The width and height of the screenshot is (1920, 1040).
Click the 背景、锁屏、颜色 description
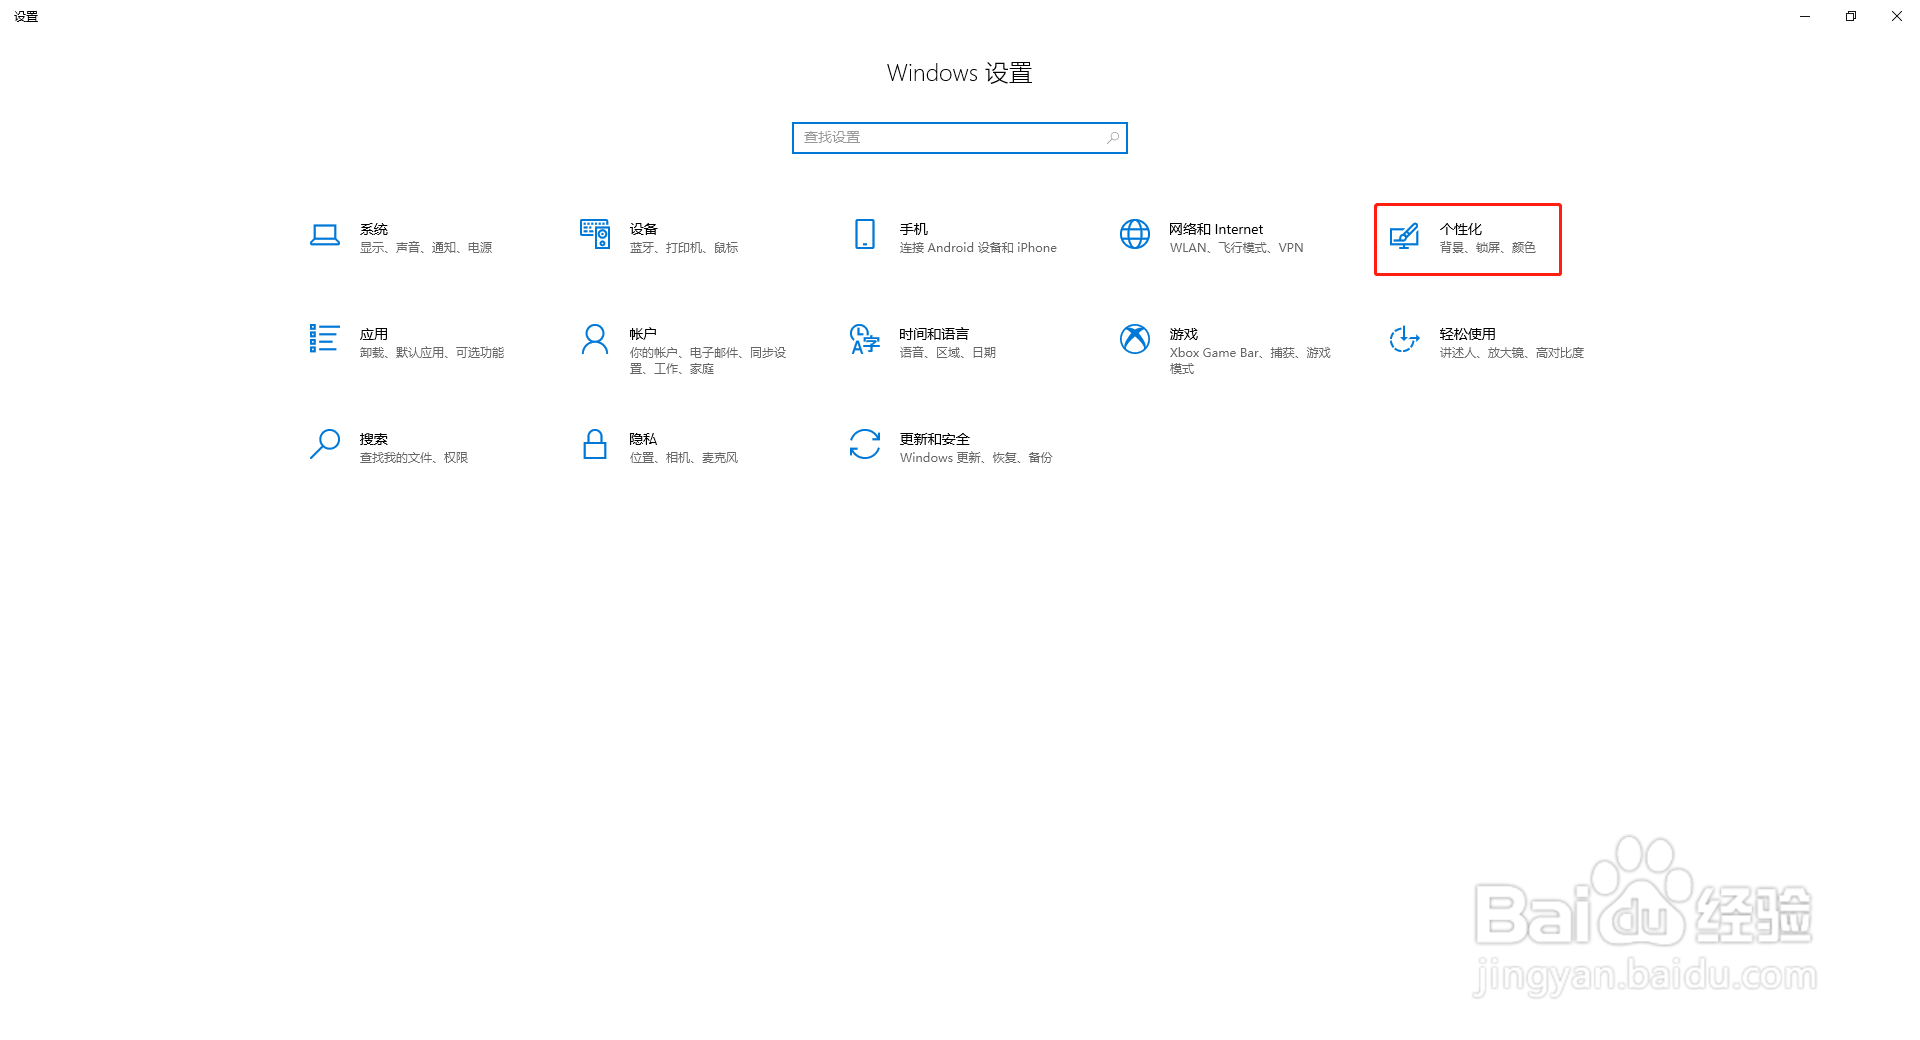coord(1488,248)
